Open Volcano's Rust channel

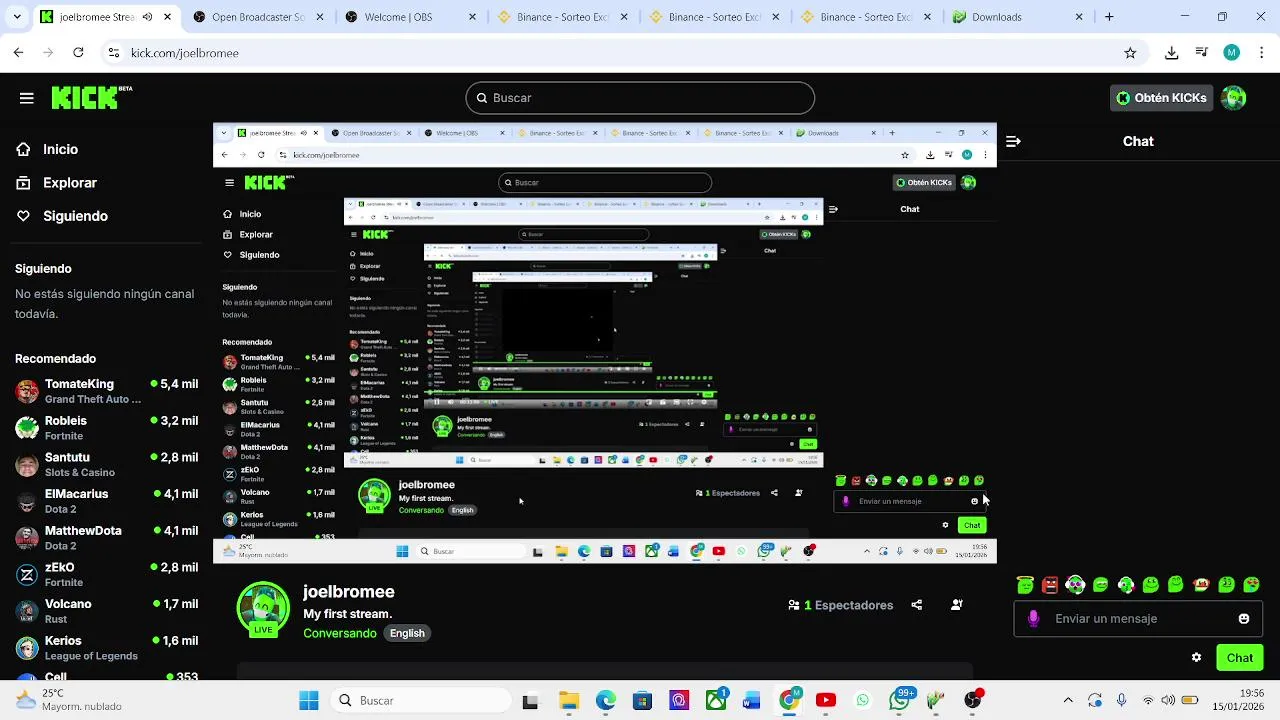pos(106,611)
